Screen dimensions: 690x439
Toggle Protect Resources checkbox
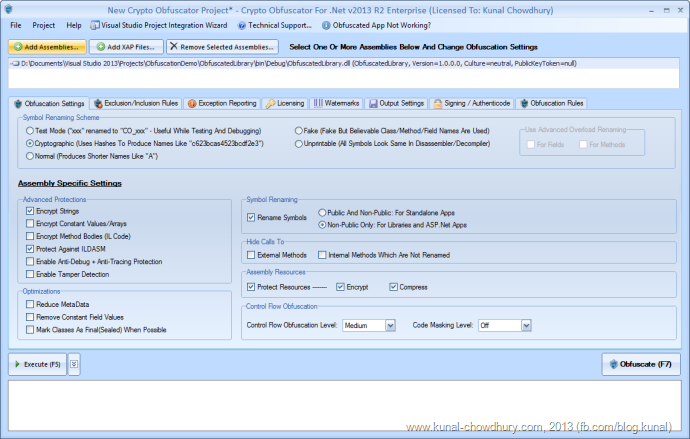click(251, 287)
